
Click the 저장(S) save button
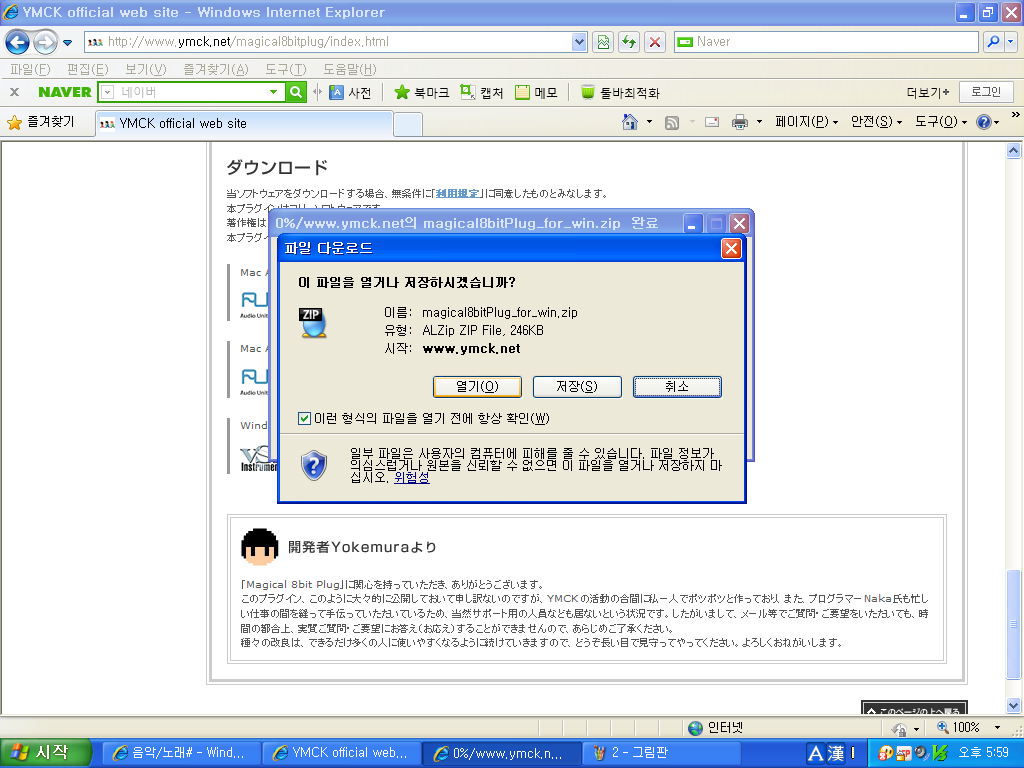tap(577, 387)
